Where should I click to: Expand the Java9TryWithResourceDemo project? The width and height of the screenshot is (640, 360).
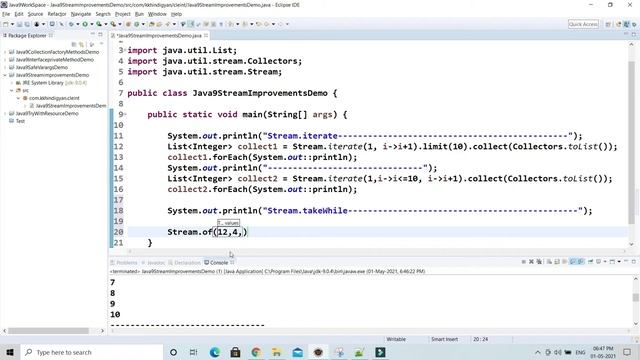click(x=5, y=113)
